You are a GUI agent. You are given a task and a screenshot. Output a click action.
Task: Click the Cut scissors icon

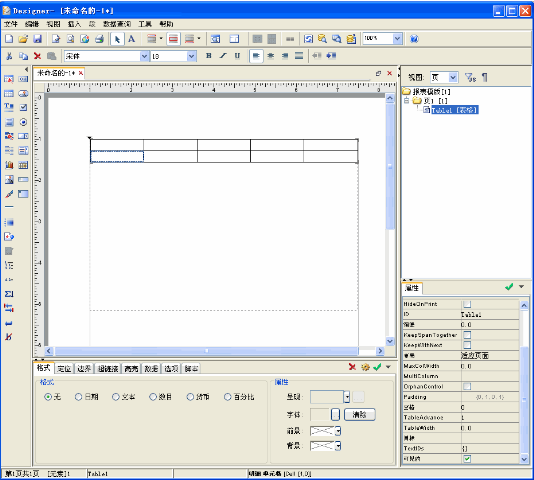pos(9,56)
